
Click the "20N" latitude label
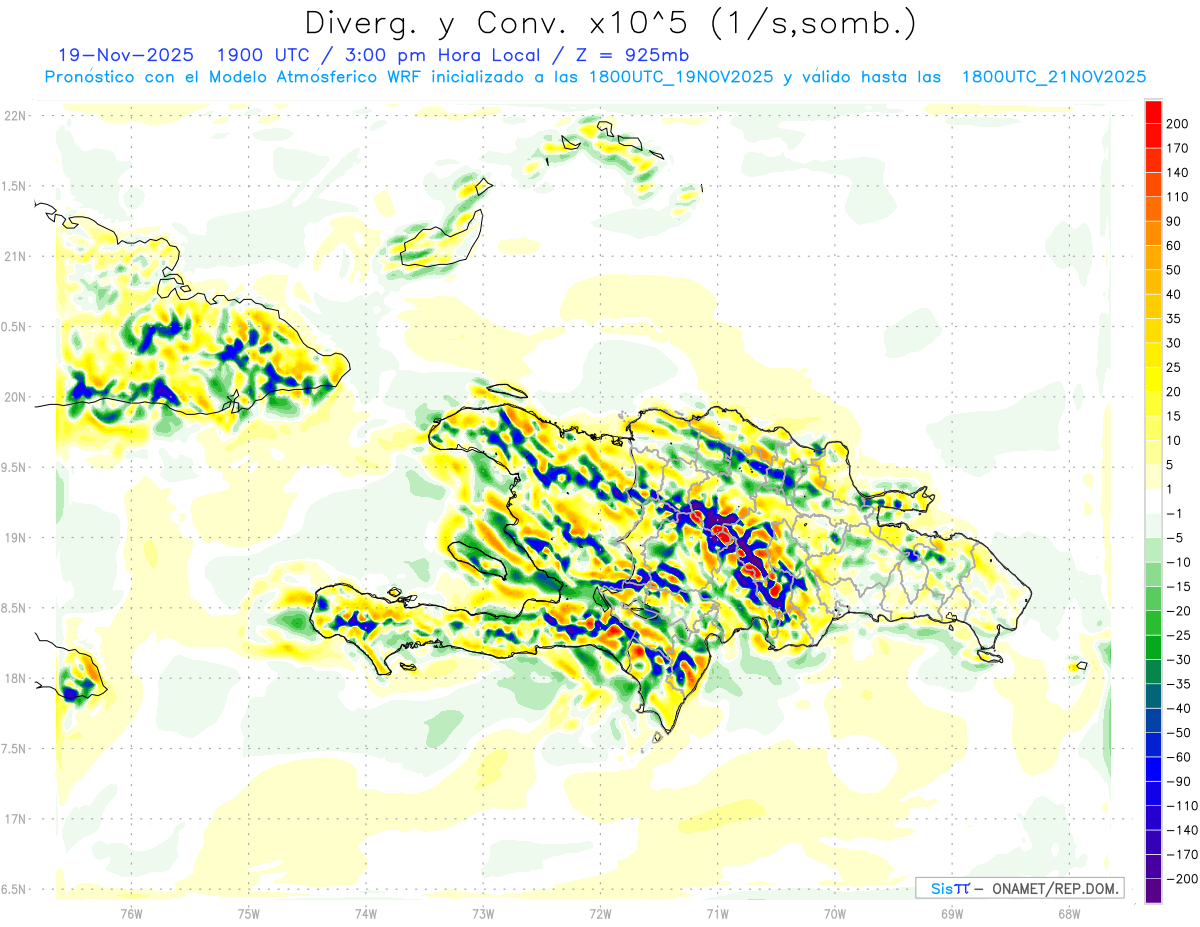[15, 397]
